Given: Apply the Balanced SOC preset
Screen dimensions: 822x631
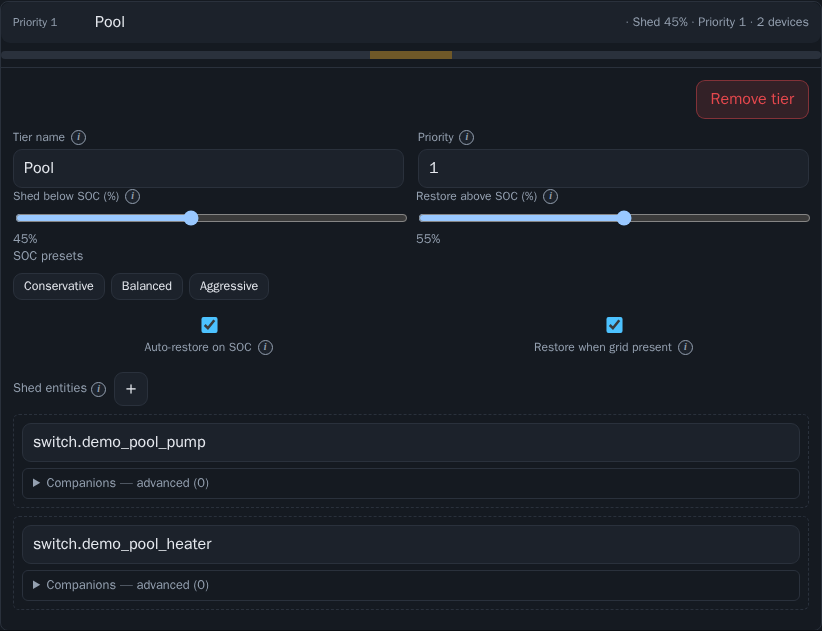Looking at the screenshot, I should click(x=147, y=286).
